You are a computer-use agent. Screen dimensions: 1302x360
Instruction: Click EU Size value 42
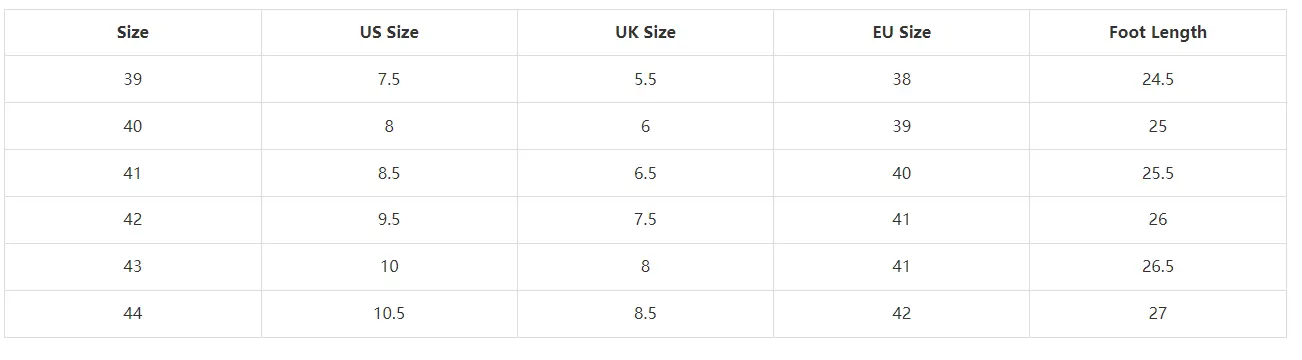coord(901,313)
